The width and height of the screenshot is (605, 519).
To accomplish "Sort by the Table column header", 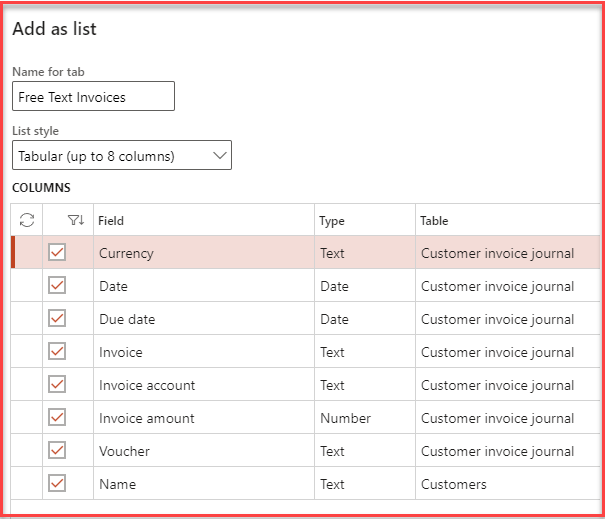I will coord(434,220).
